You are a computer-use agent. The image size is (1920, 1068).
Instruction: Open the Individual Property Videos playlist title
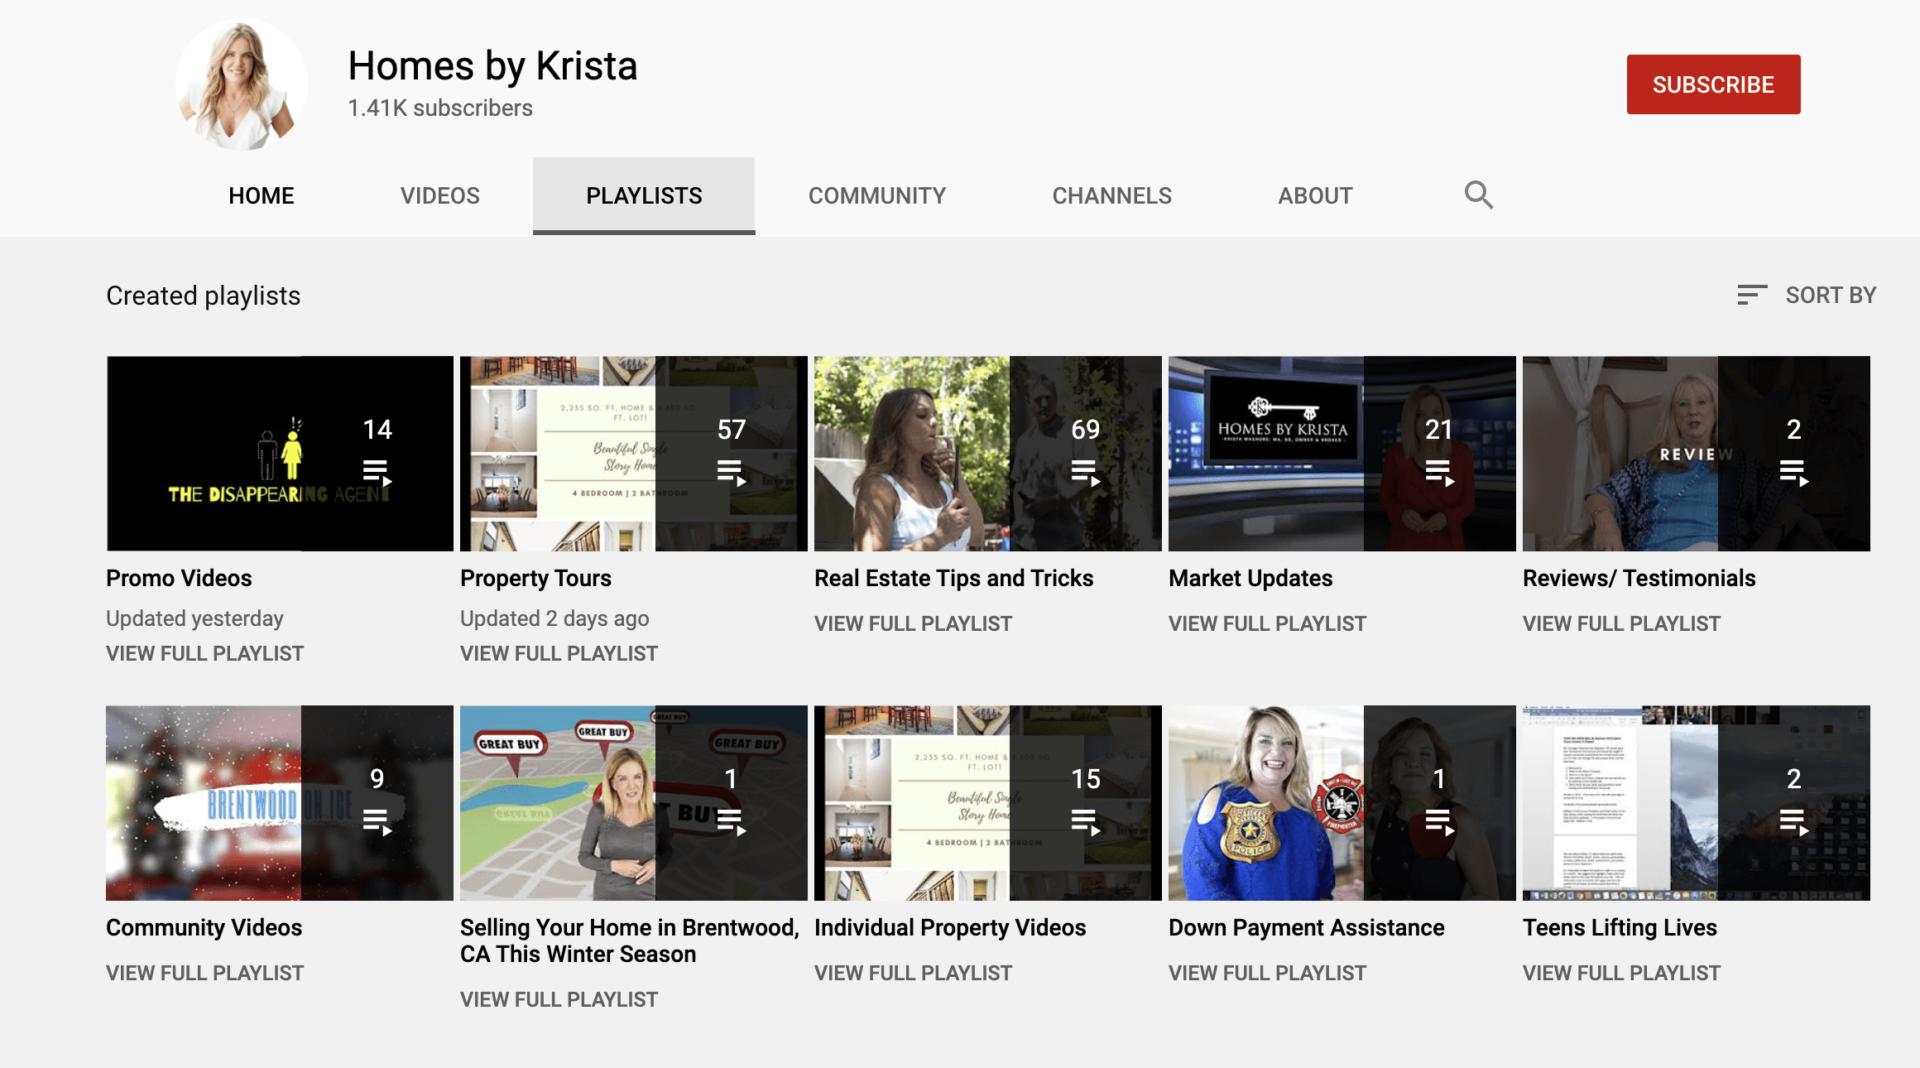click(x=949, y=928)
